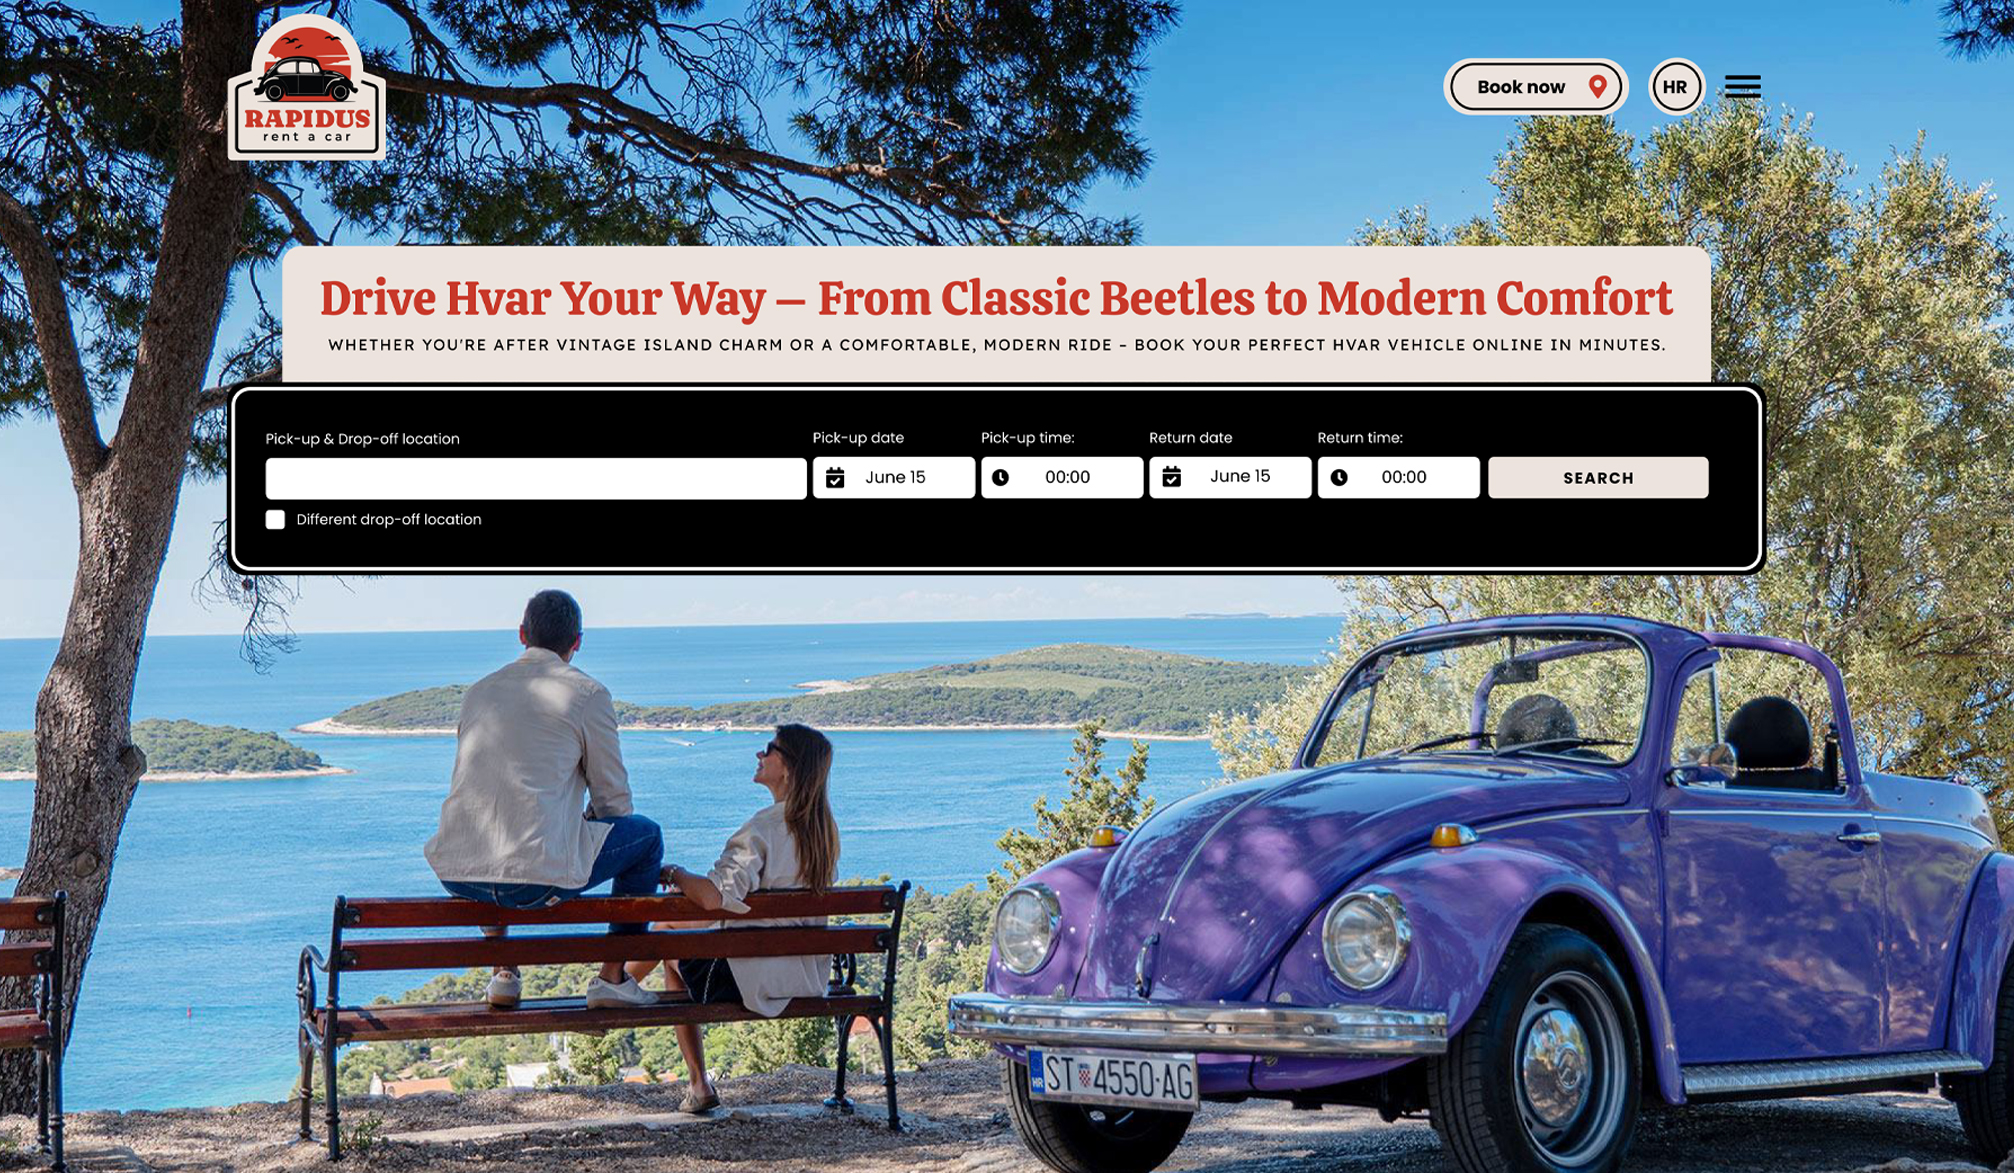This screenshot has height=1173, width=2014.
Task: Click the Different drop-off location label
Action: pyautogui.click(x=389, y=519)
